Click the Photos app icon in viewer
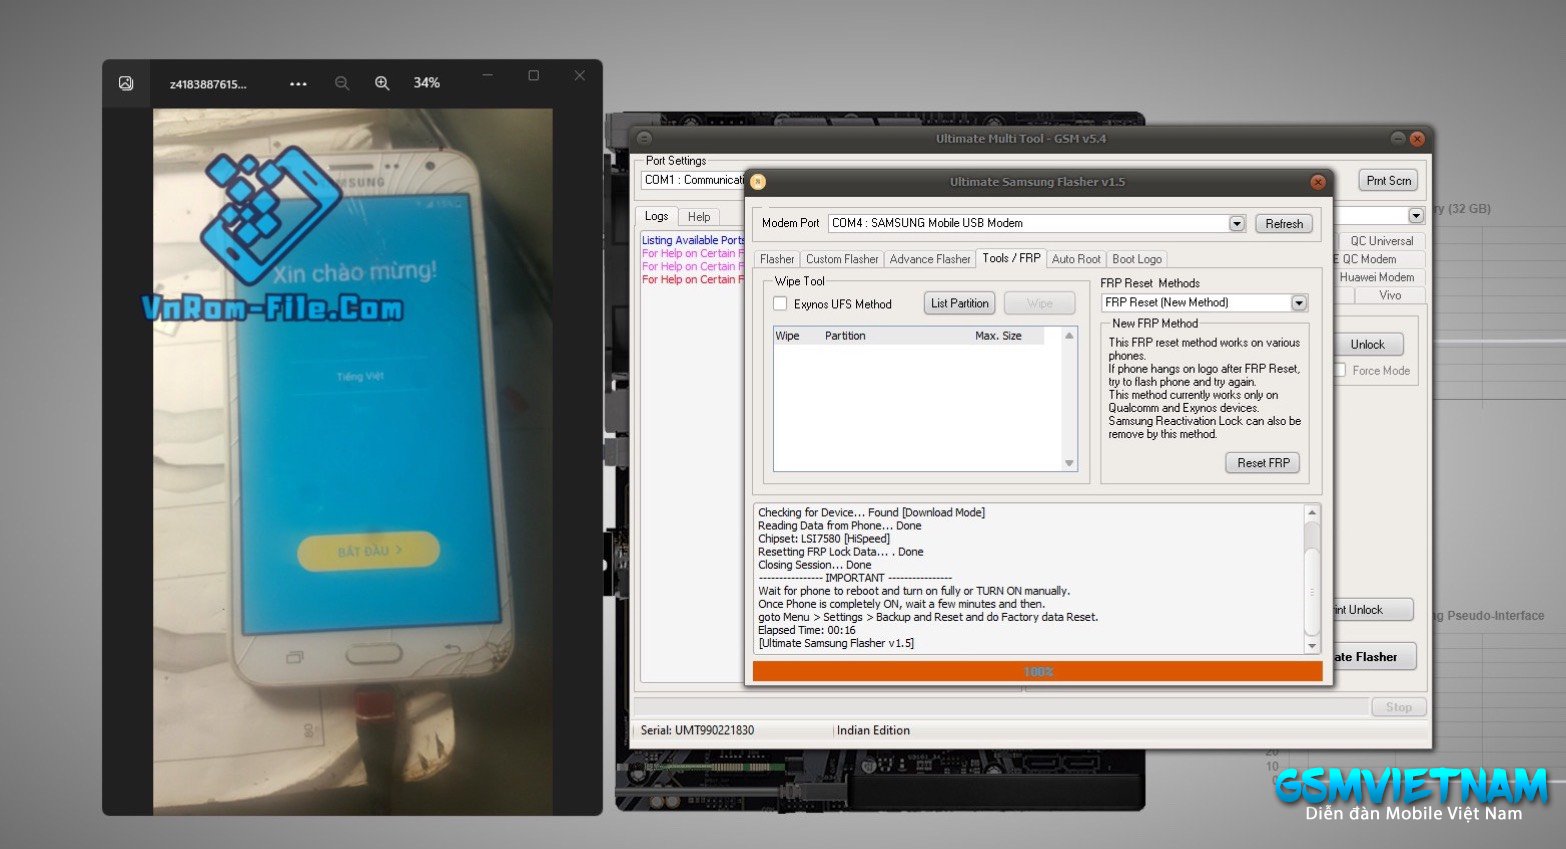This screenshot has width=1566, height=849. (126, 83)
